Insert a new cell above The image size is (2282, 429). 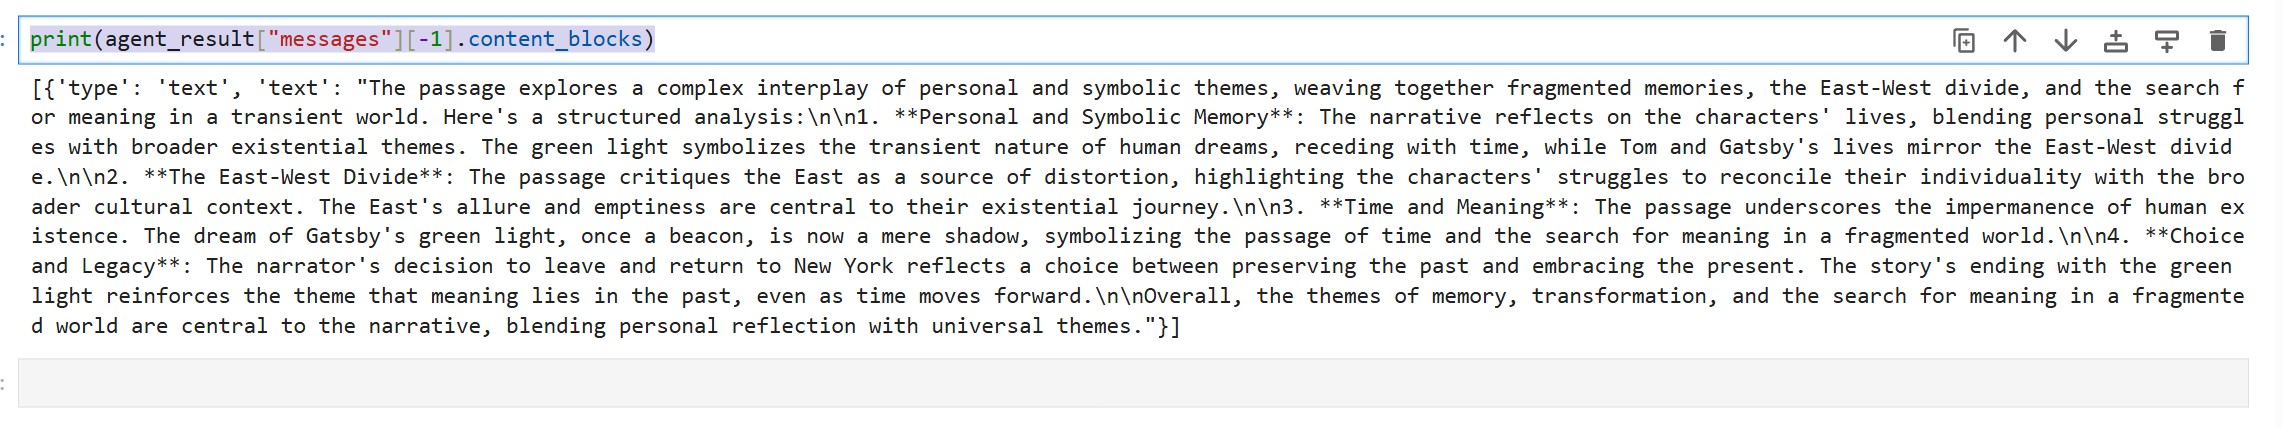2116,40
